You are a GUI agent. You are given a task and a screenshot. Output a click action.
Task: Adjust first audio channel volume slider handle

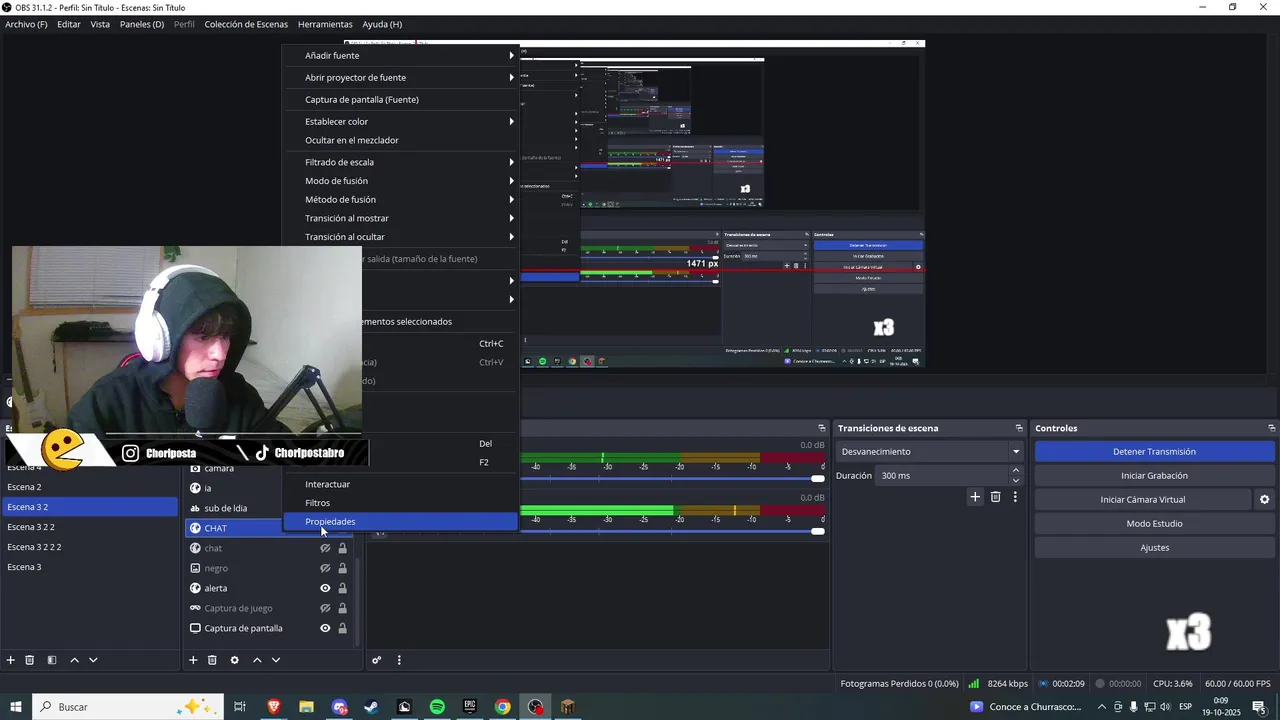click(x=818, y=479)
